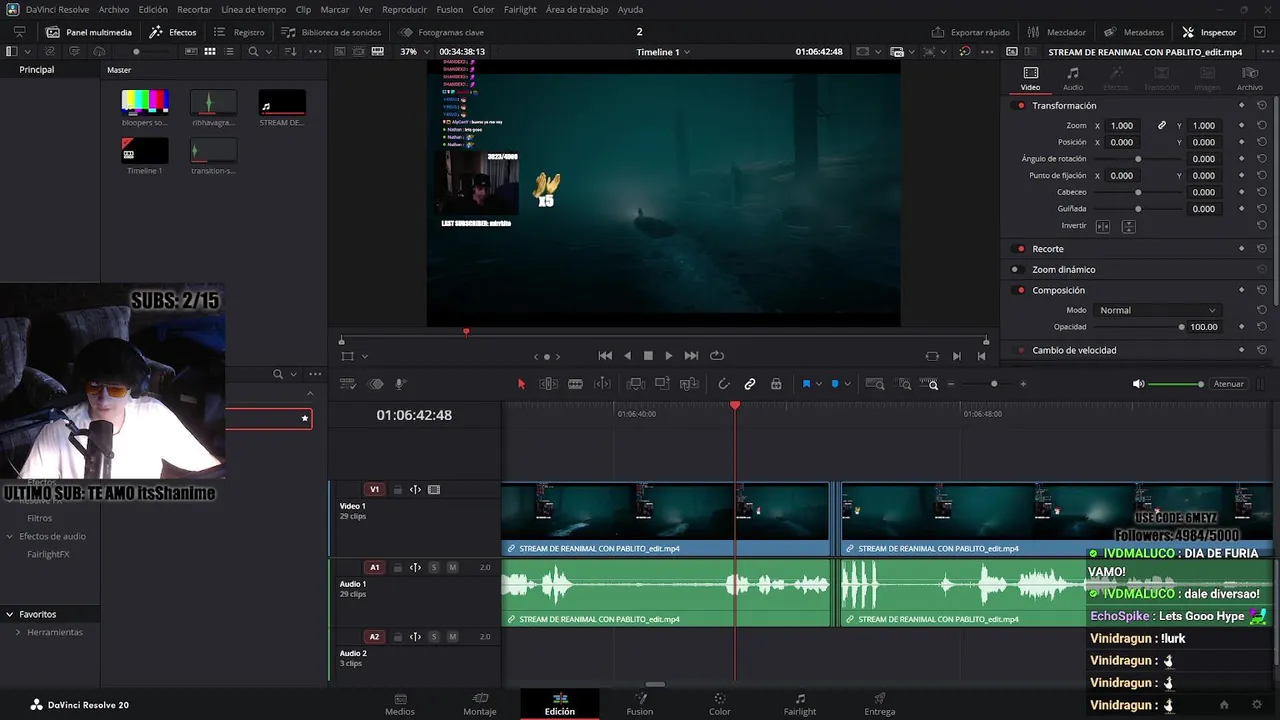Select the arrow Selection mode tool

[x=521, y=384]
